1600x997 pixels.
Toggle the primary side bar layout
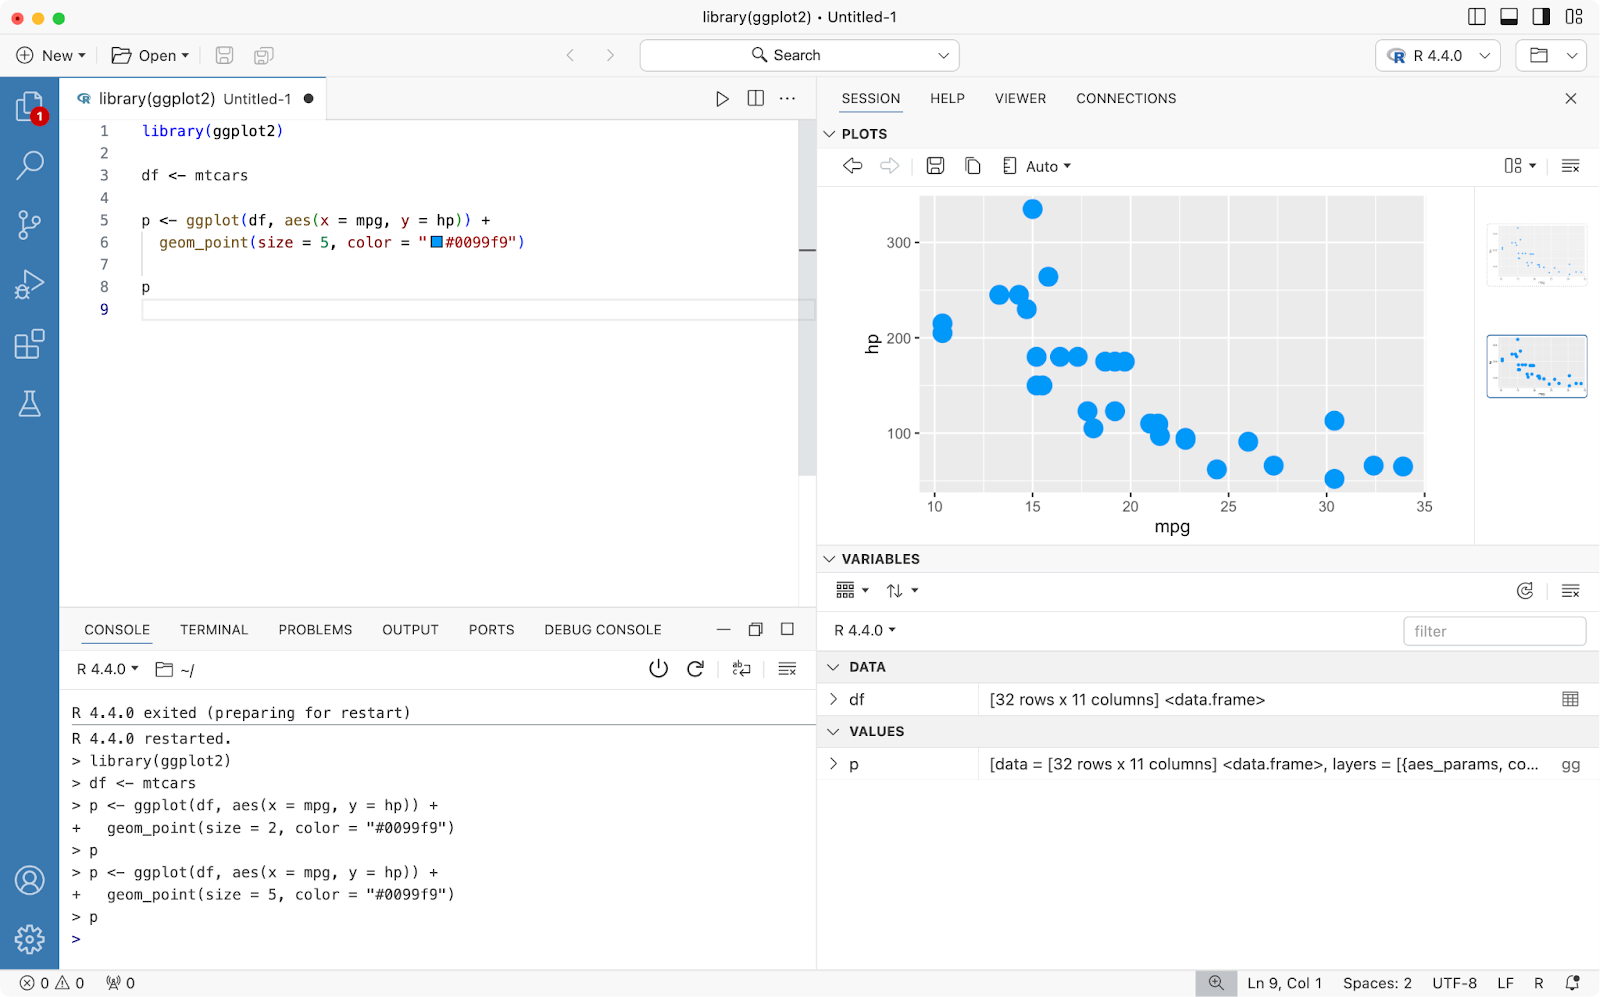1476,17
